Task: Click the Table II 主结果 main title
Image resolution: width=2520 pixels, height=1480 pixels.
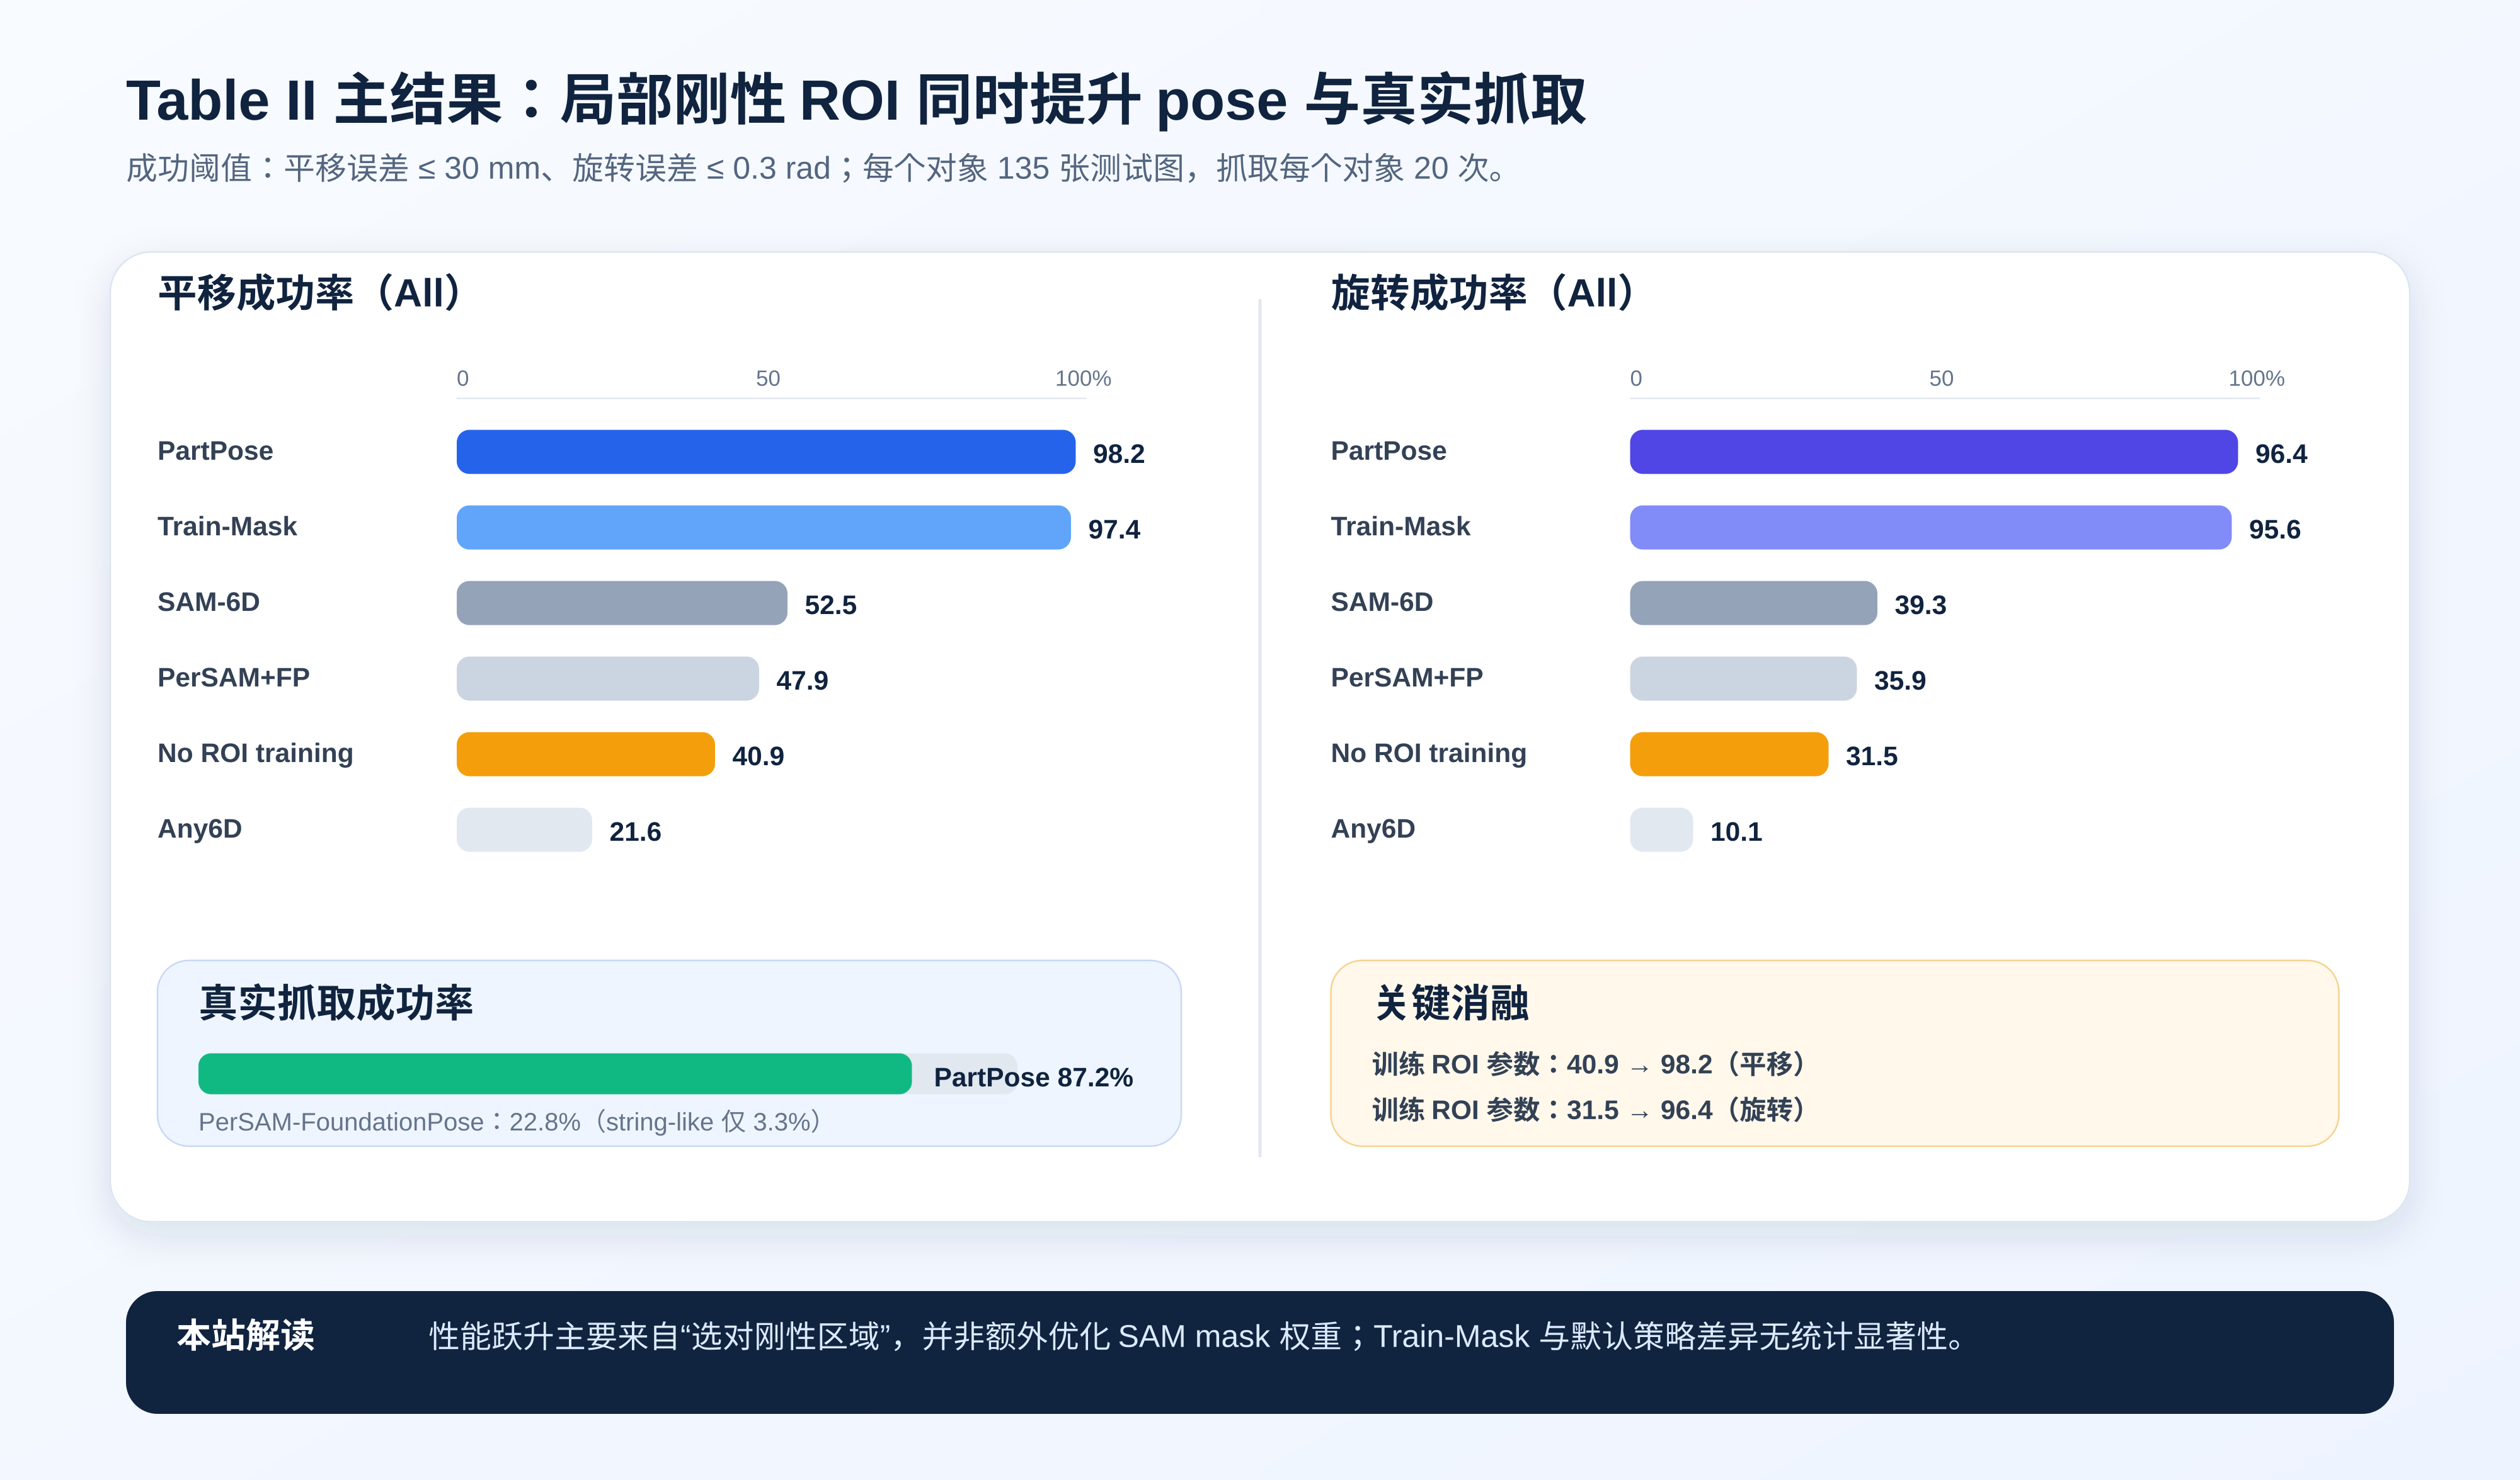Action: pyautogui.click(x=856, y=101)
